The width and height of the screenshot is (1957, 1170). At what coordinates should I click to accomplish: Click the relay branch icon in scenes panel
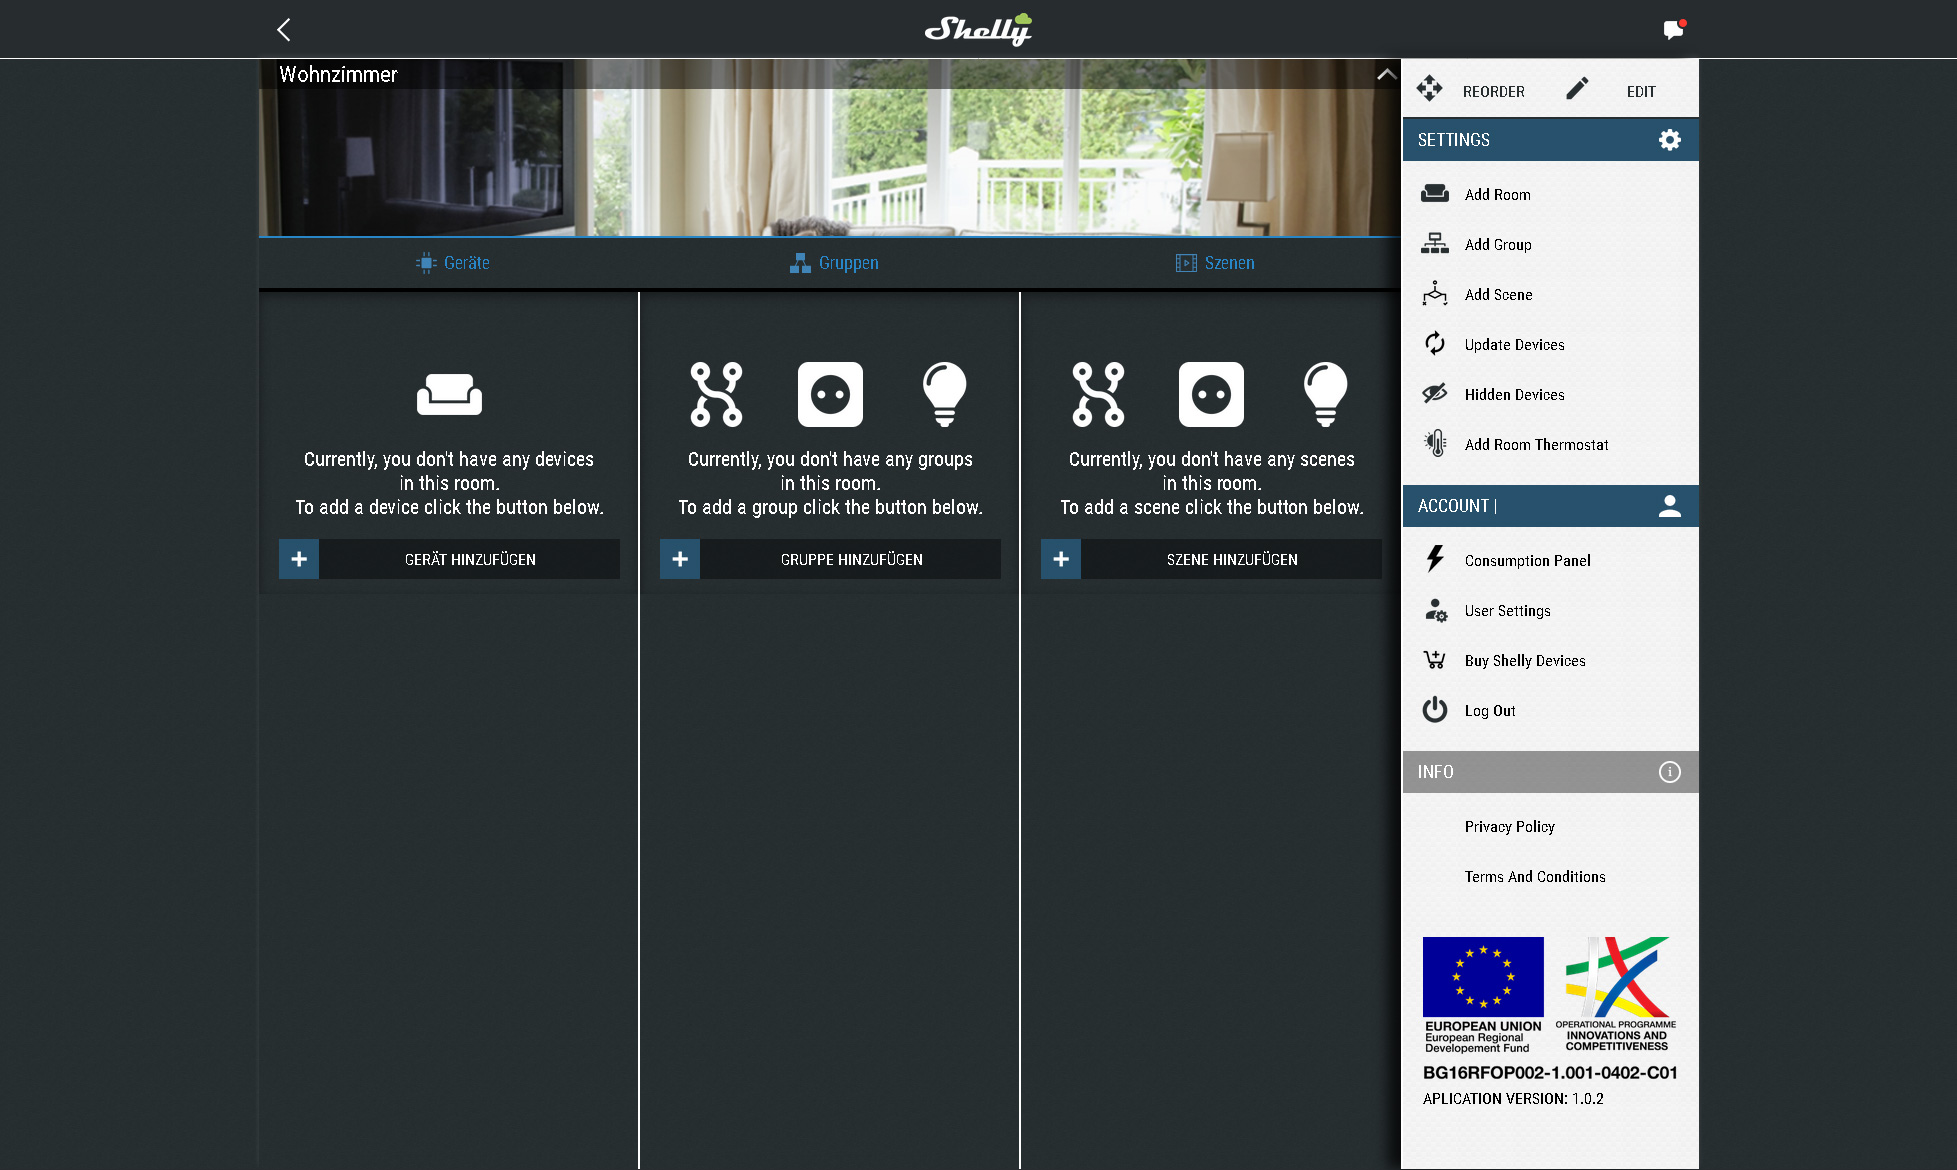coord(1098,394)
